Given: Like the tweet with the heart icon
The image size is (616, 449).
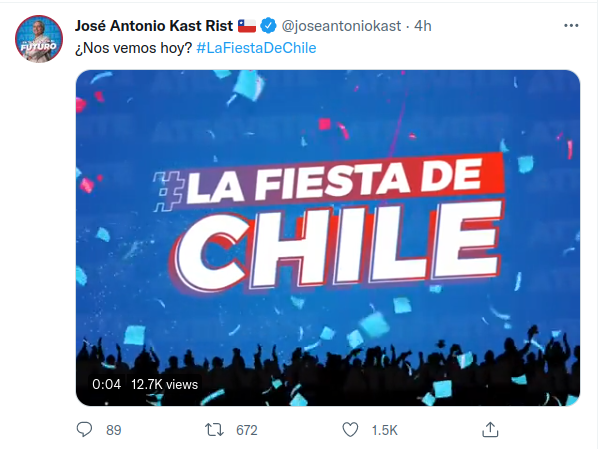Looking at the screenshot, I should coord(350,430).
